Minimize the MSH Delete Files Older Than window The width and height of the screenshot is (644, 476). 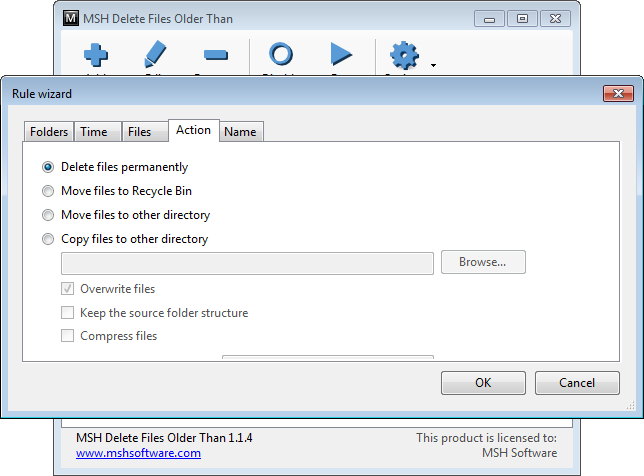point(489,19)
